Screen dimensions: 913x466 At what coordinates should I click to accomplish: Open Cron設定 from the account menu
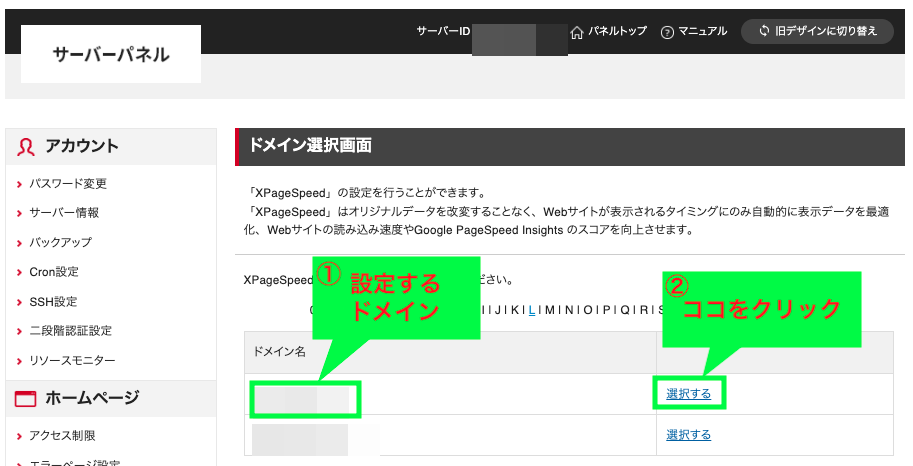(x=54, y=272)
